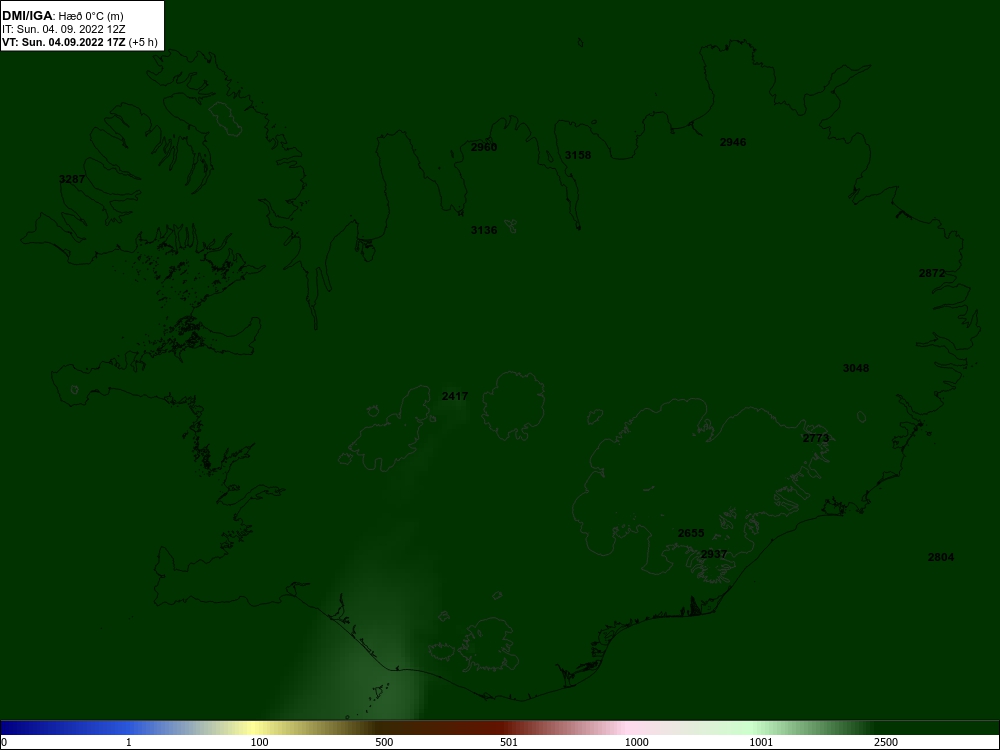The width and height of the screenshot is (1000, 750).
Task: Click the 2960 freezing level value
Action: pos(483,147)
